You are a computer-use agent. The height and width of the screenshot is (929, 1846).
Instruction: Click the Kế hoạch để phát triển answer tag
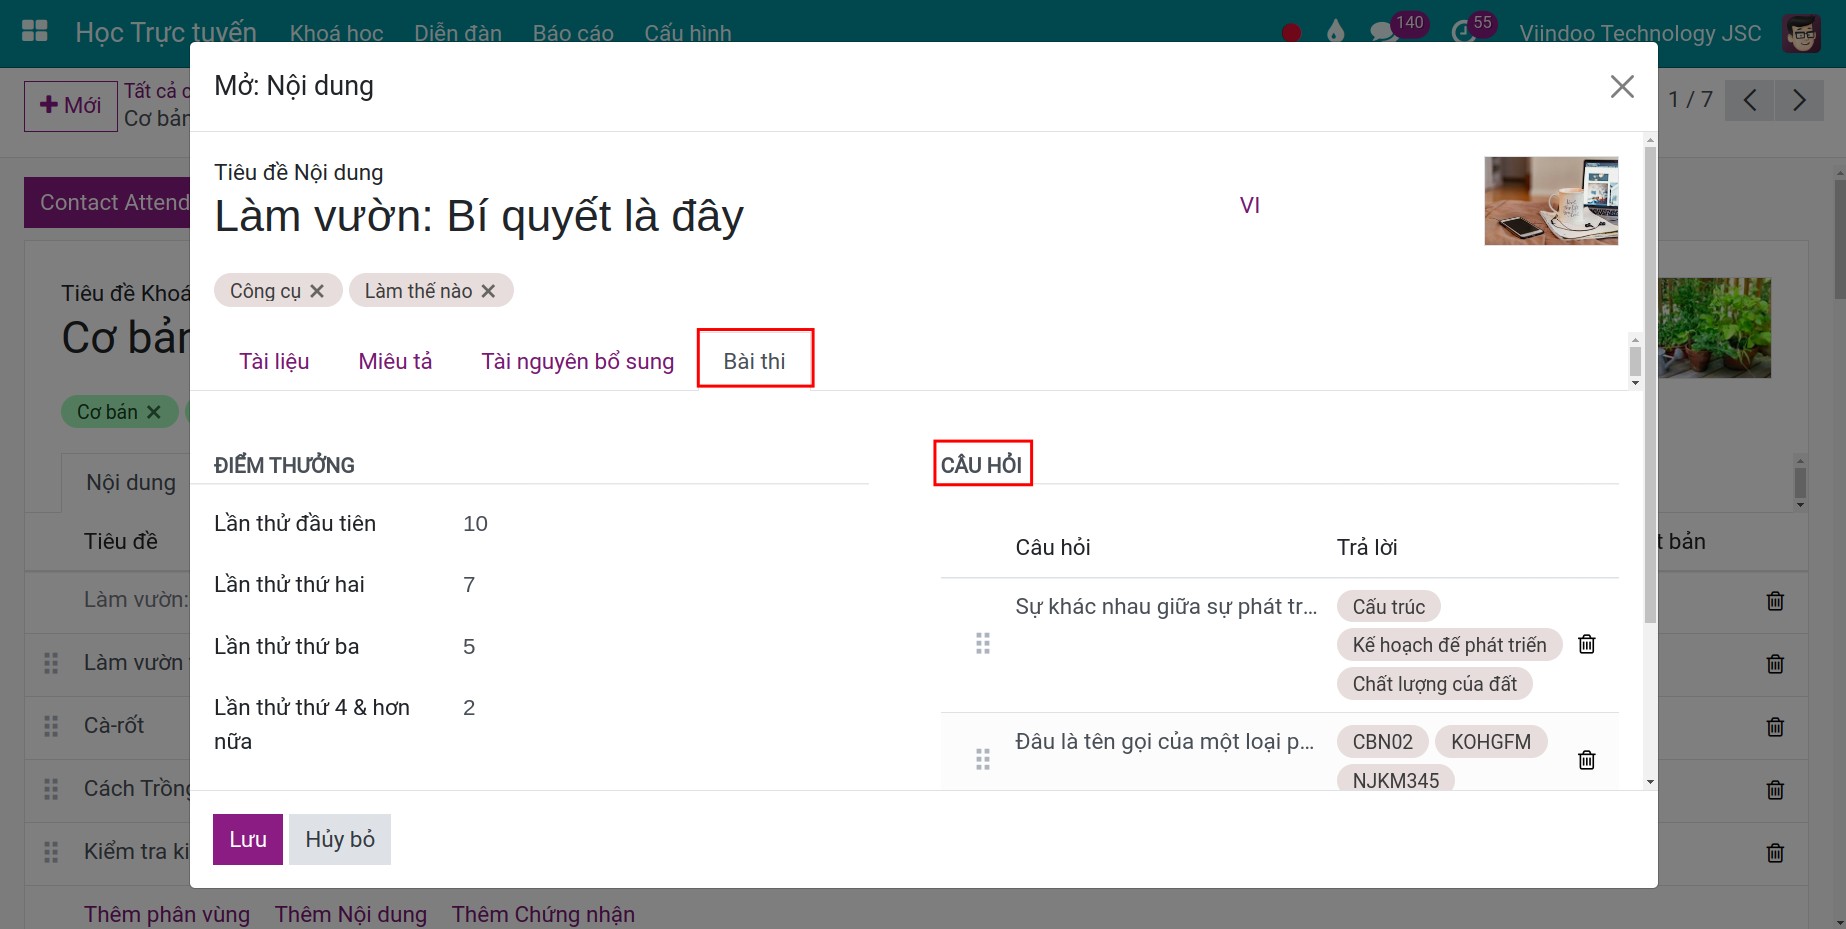1449,645
